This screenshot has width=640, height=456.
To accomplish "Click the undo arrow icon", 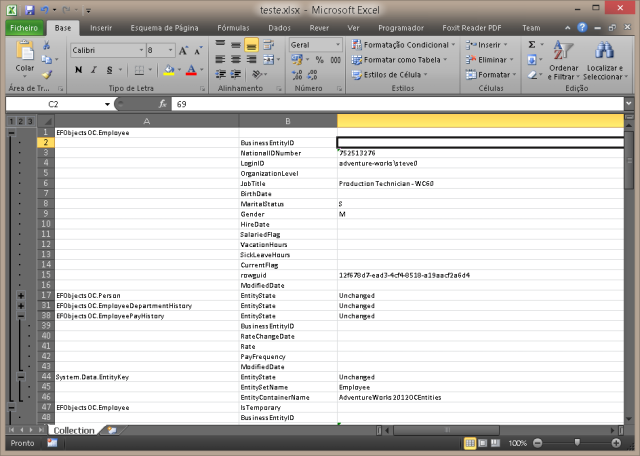I will click(45, 10).
